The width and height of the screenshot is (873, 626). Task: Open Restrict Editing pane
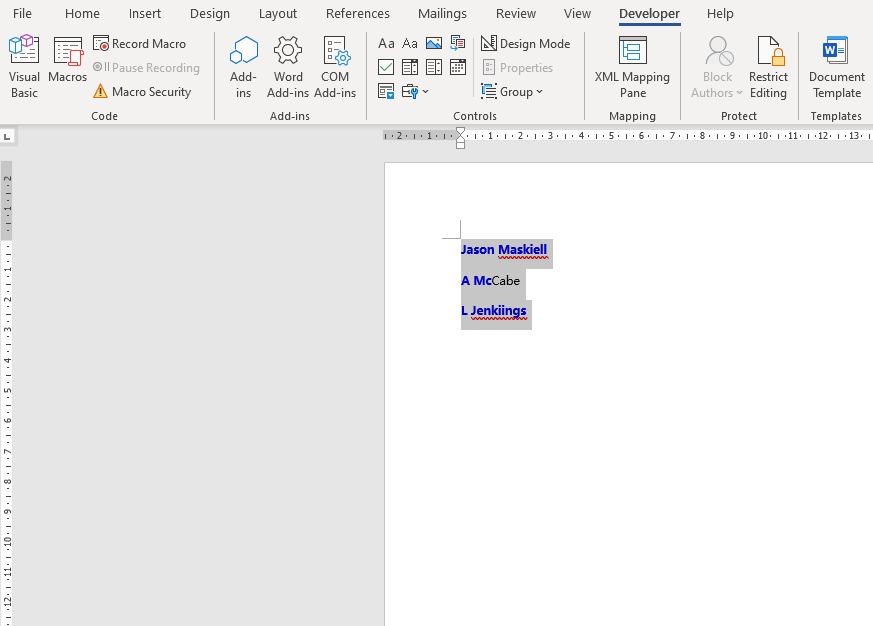click(768, 67)
